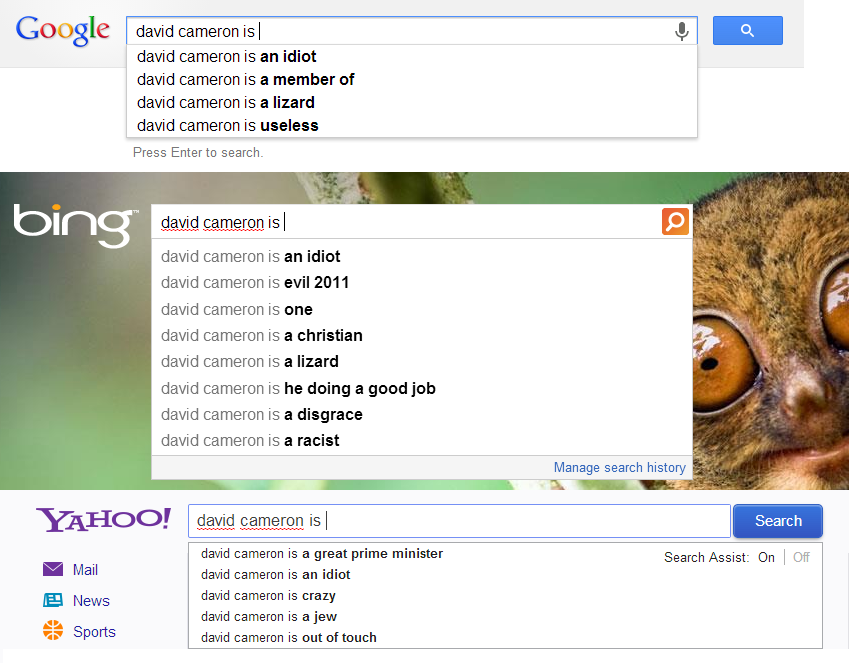Click the blue Google search magnifier button
The width and height of the screenshot is (849, 663).
point(747,31)
